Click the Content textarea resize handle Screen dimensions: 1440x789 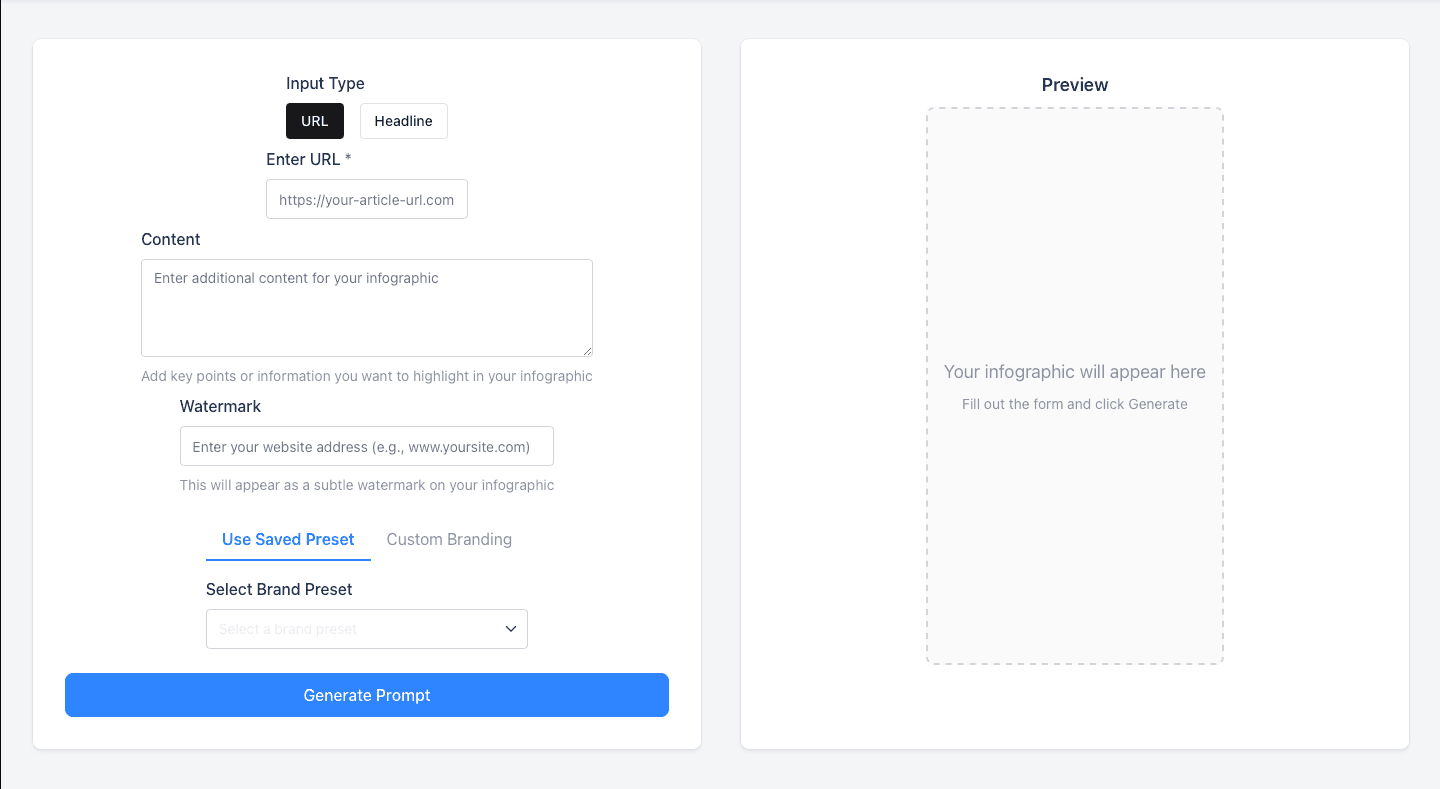tap(587, 351)
